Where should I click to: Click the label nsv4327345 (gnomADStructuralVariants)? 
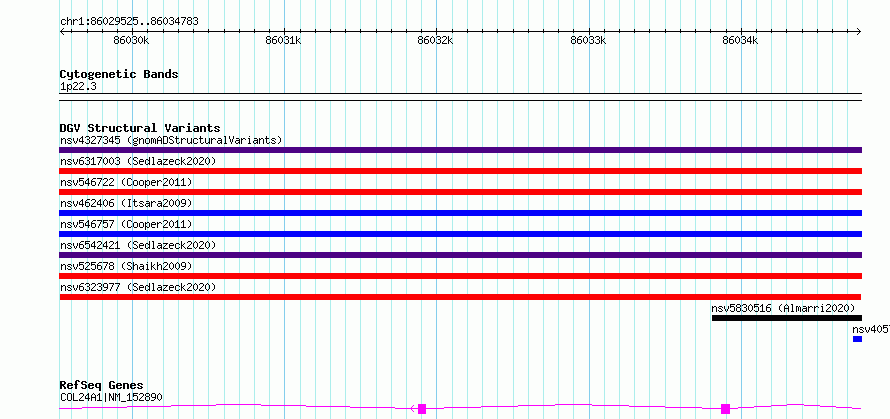point(171,140)
